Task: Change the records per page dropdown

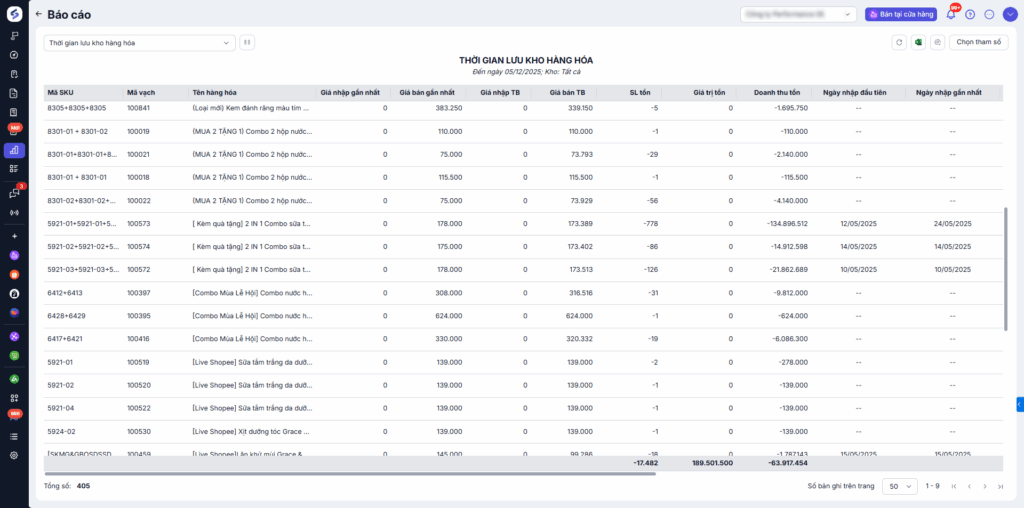Action: pos(898,486)
